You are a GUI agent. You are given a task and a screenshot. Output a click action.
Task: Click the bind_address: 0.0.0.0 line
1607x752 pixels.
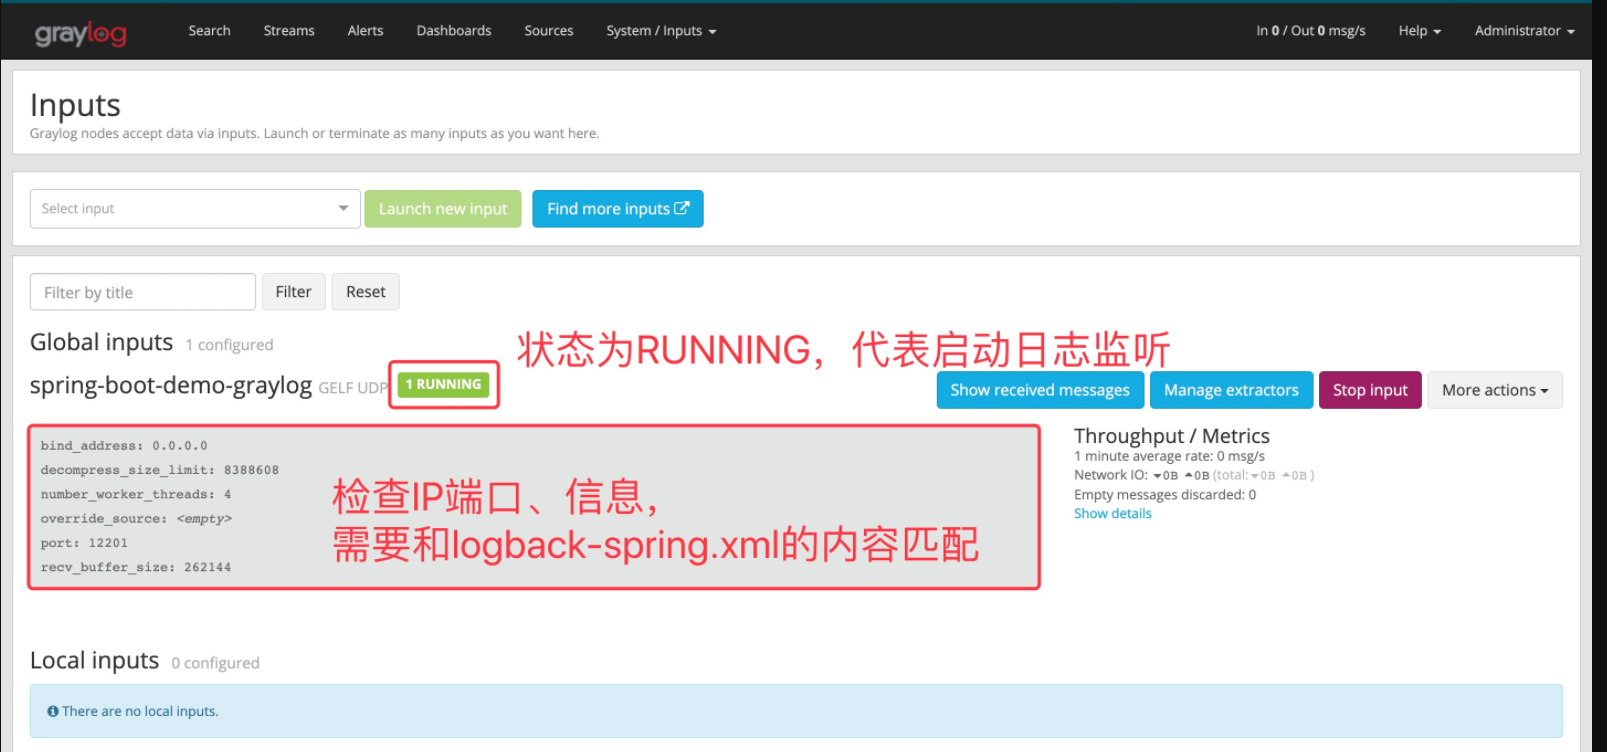pyautogui.click(x=124, y=446)
